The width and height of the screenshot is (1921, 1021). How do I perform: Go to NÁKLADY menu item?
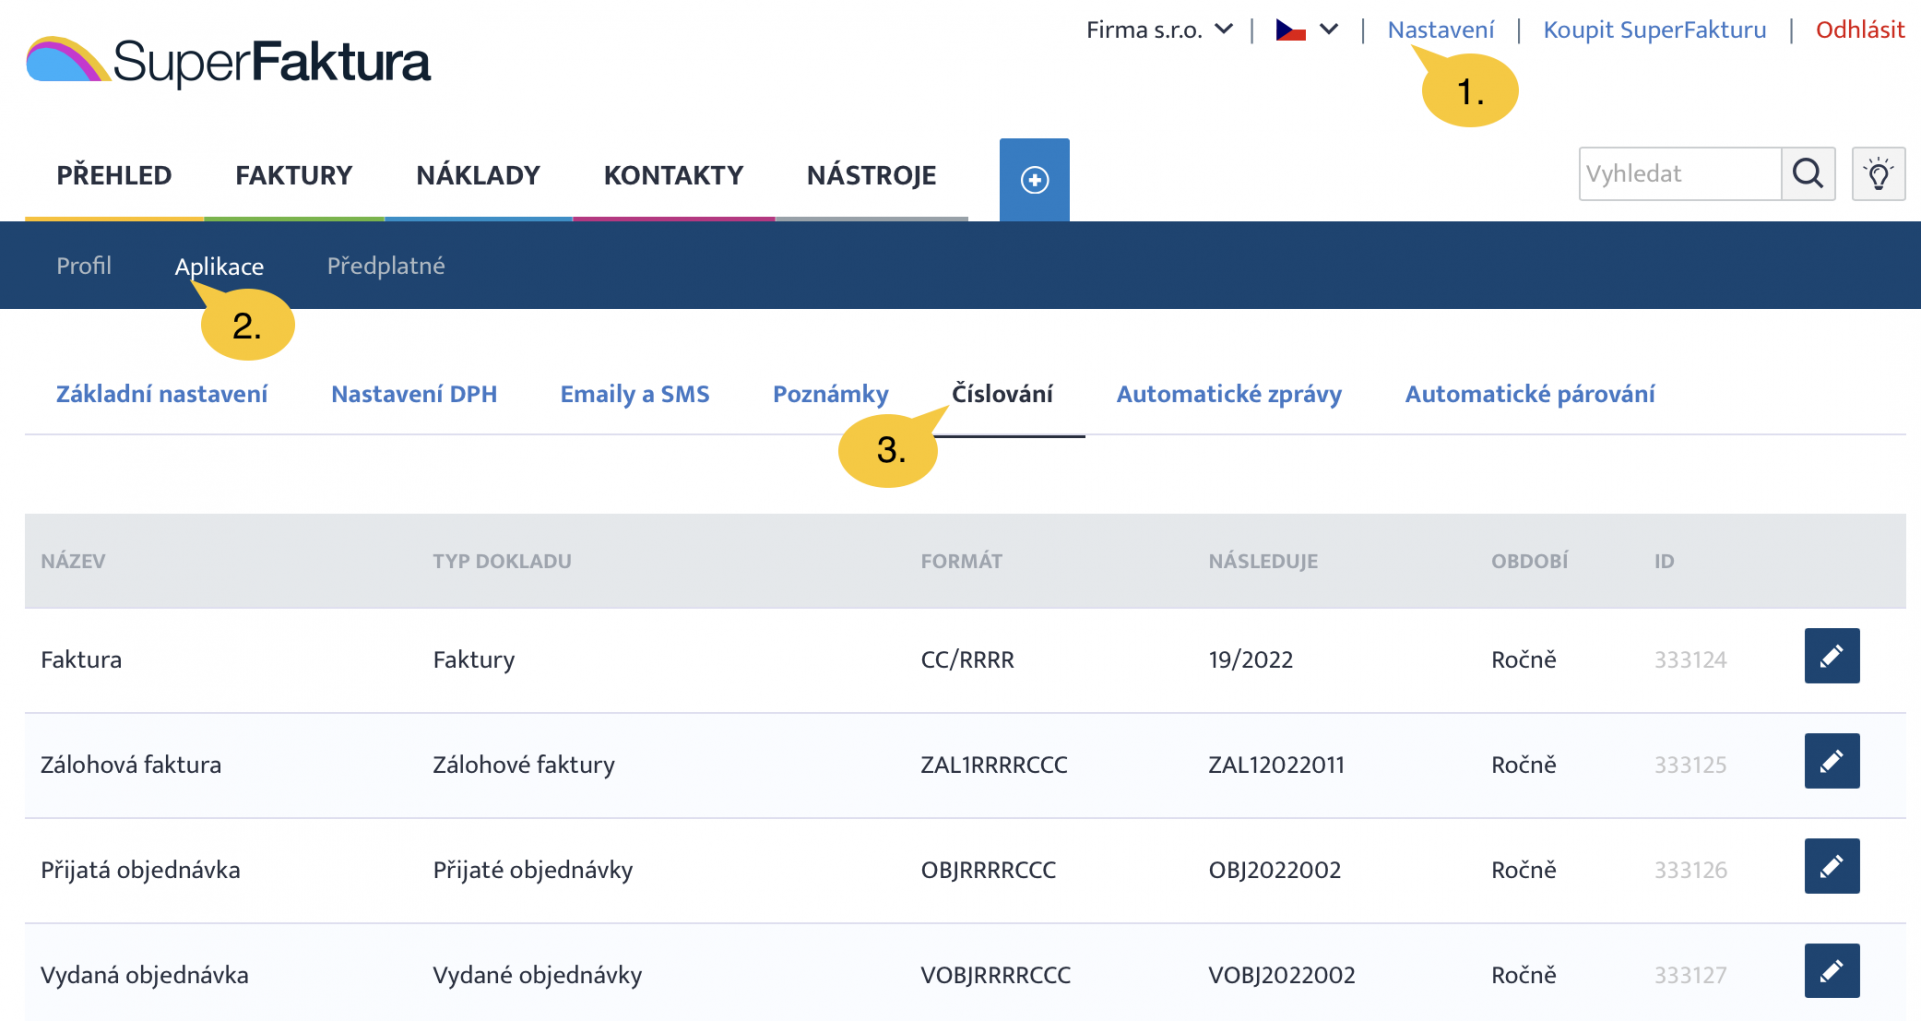[x=478, y=176]
